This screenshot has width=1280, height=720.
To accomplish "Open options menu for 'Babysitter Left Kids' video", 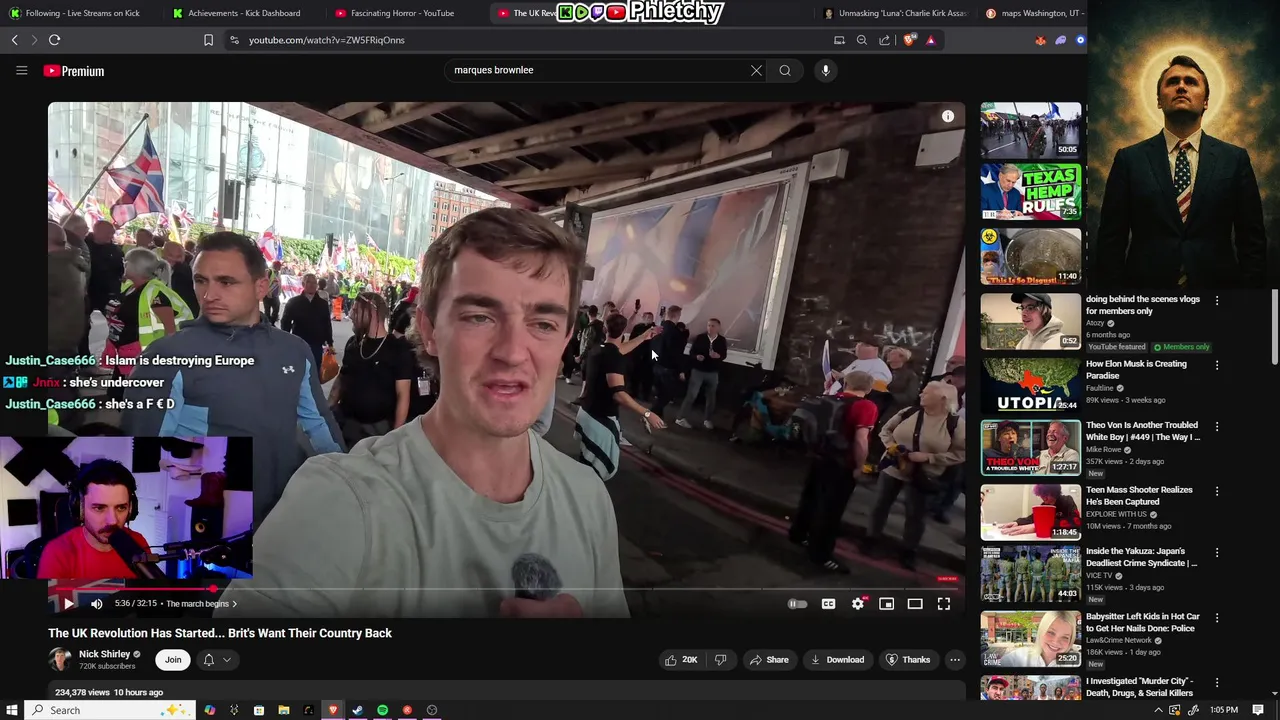I will [x=1217, y=618].
